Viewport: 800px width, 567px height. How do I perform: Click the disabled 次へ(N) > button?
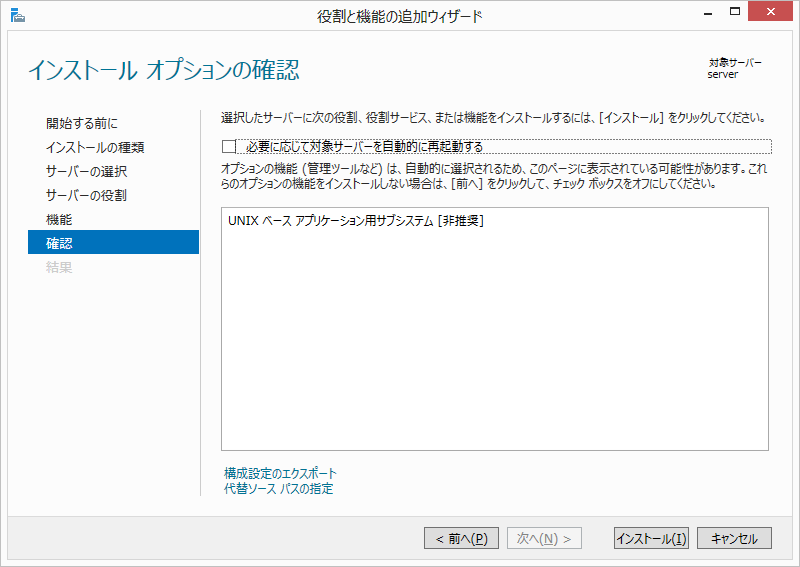544,539
